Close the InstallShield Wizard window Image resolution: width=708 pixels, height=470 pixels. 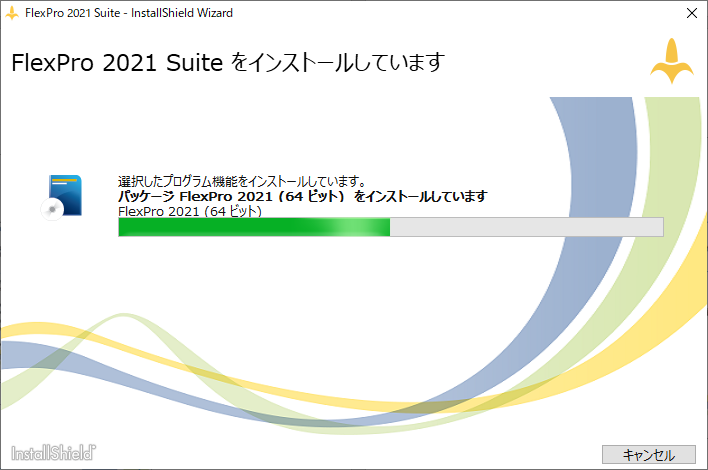(x=691, y=13)
